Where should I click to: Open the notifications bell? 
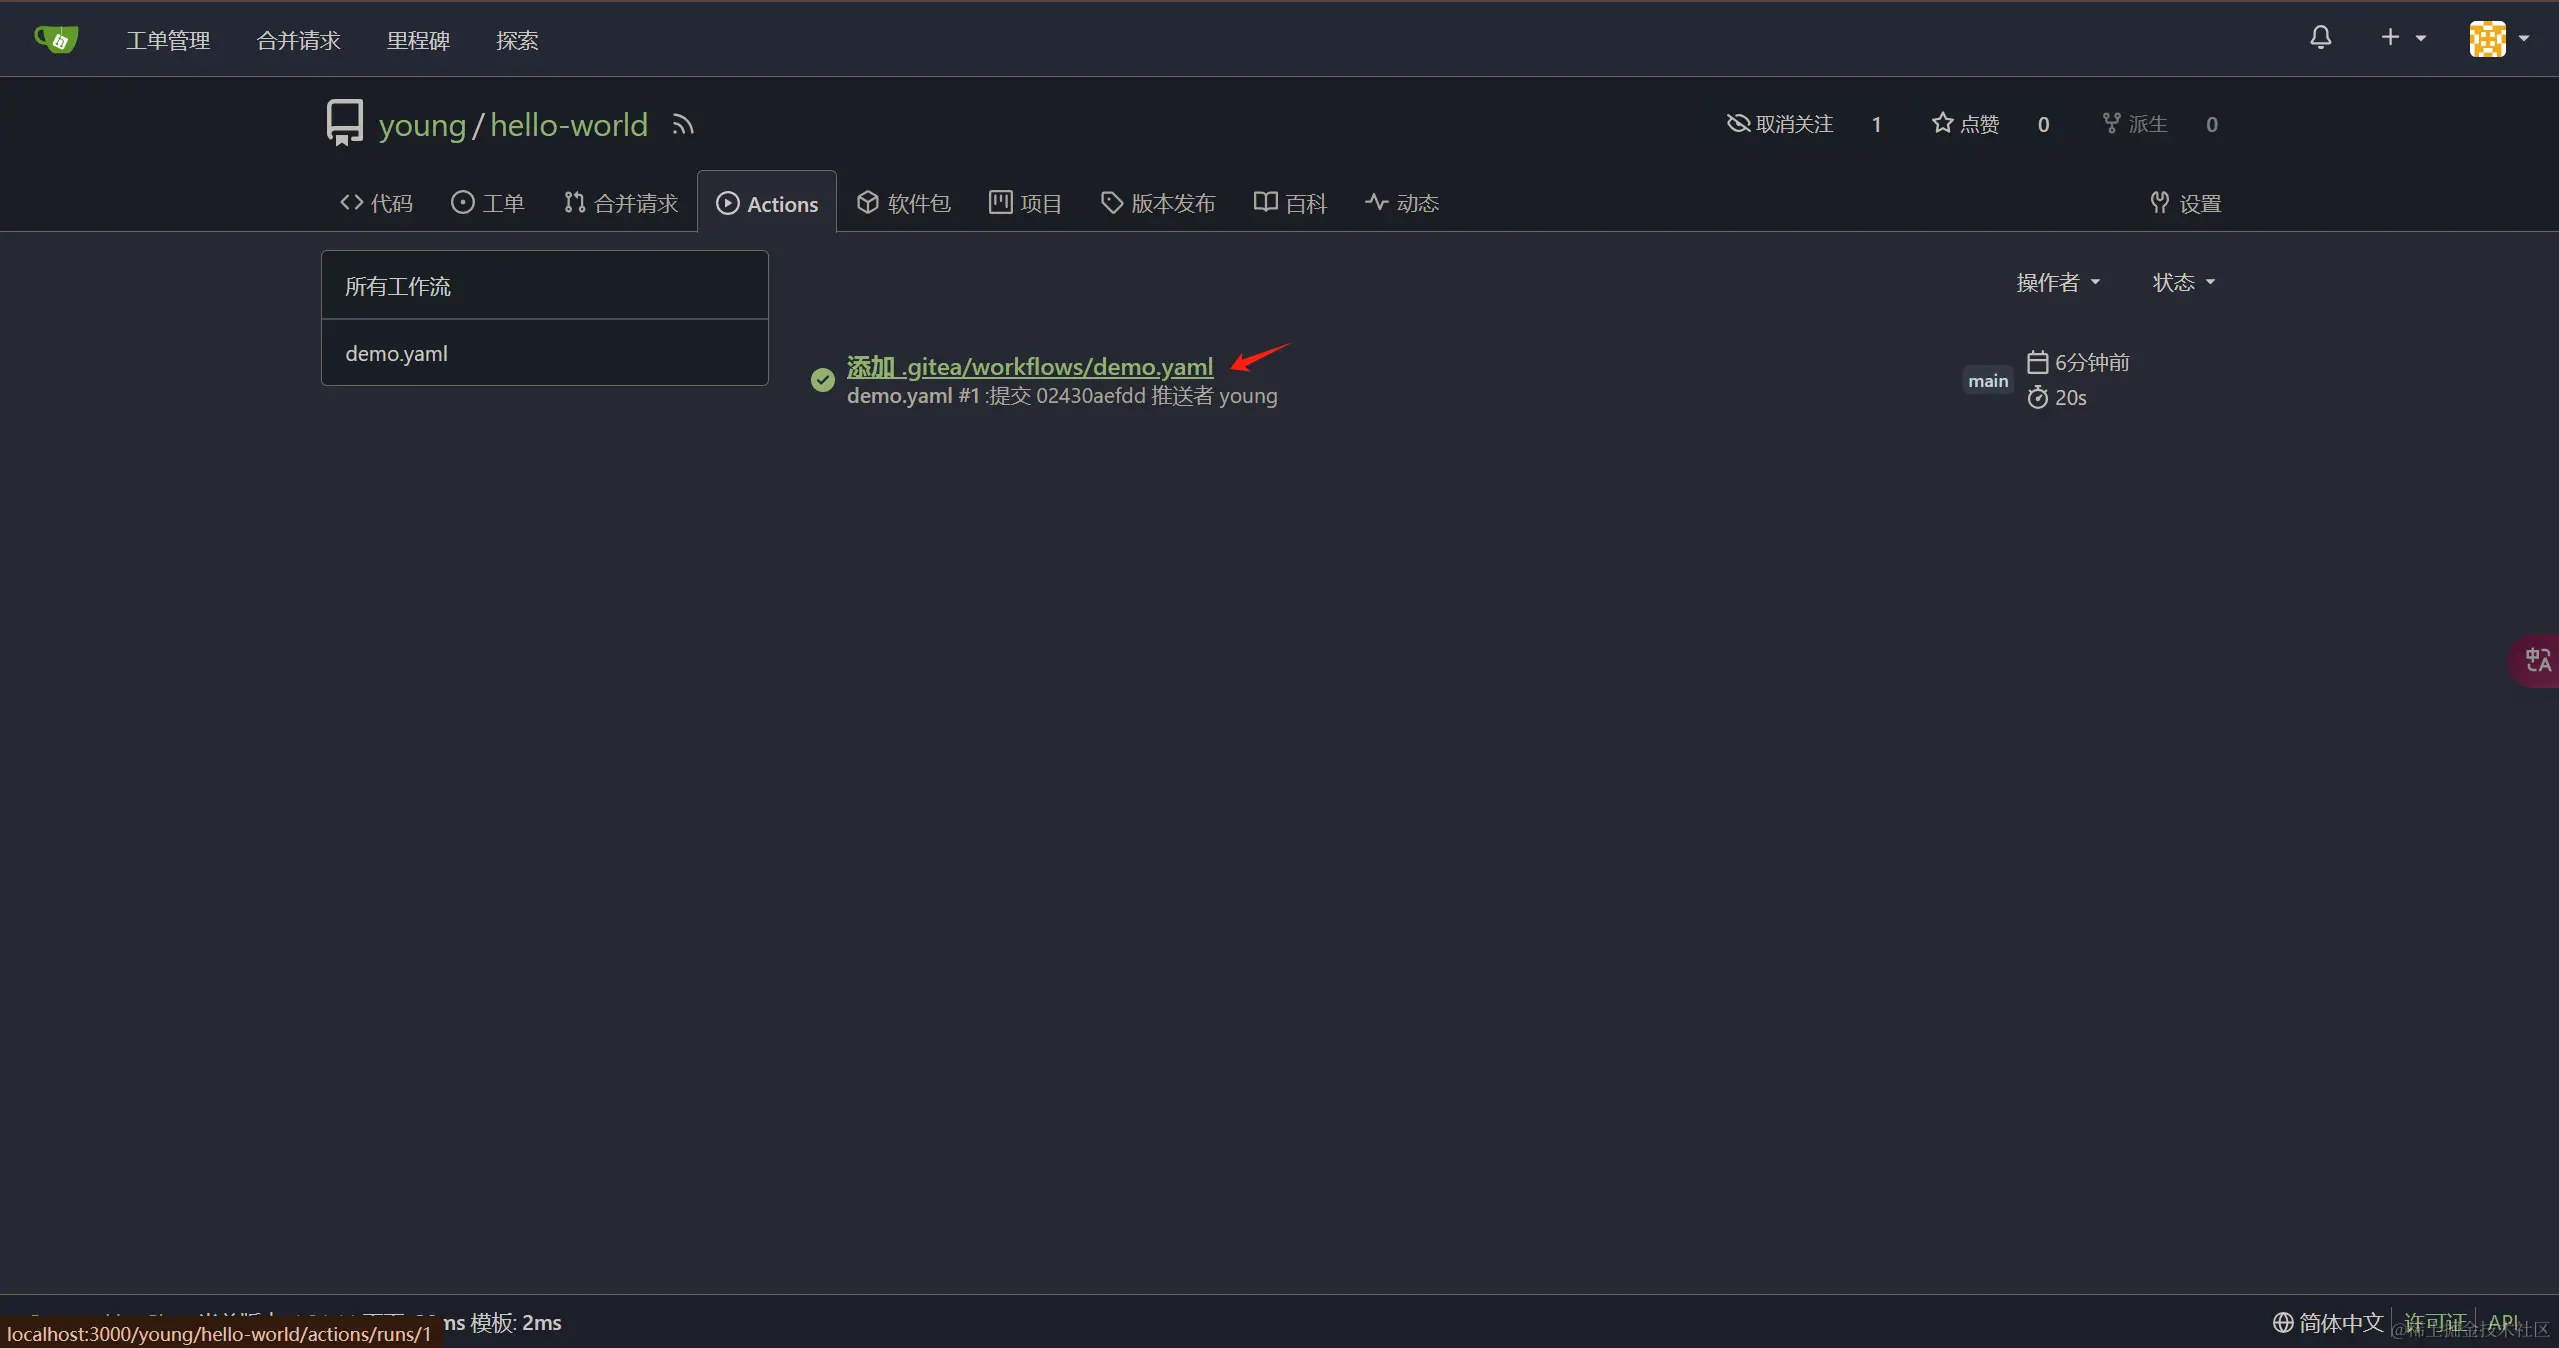[2320, 38]
